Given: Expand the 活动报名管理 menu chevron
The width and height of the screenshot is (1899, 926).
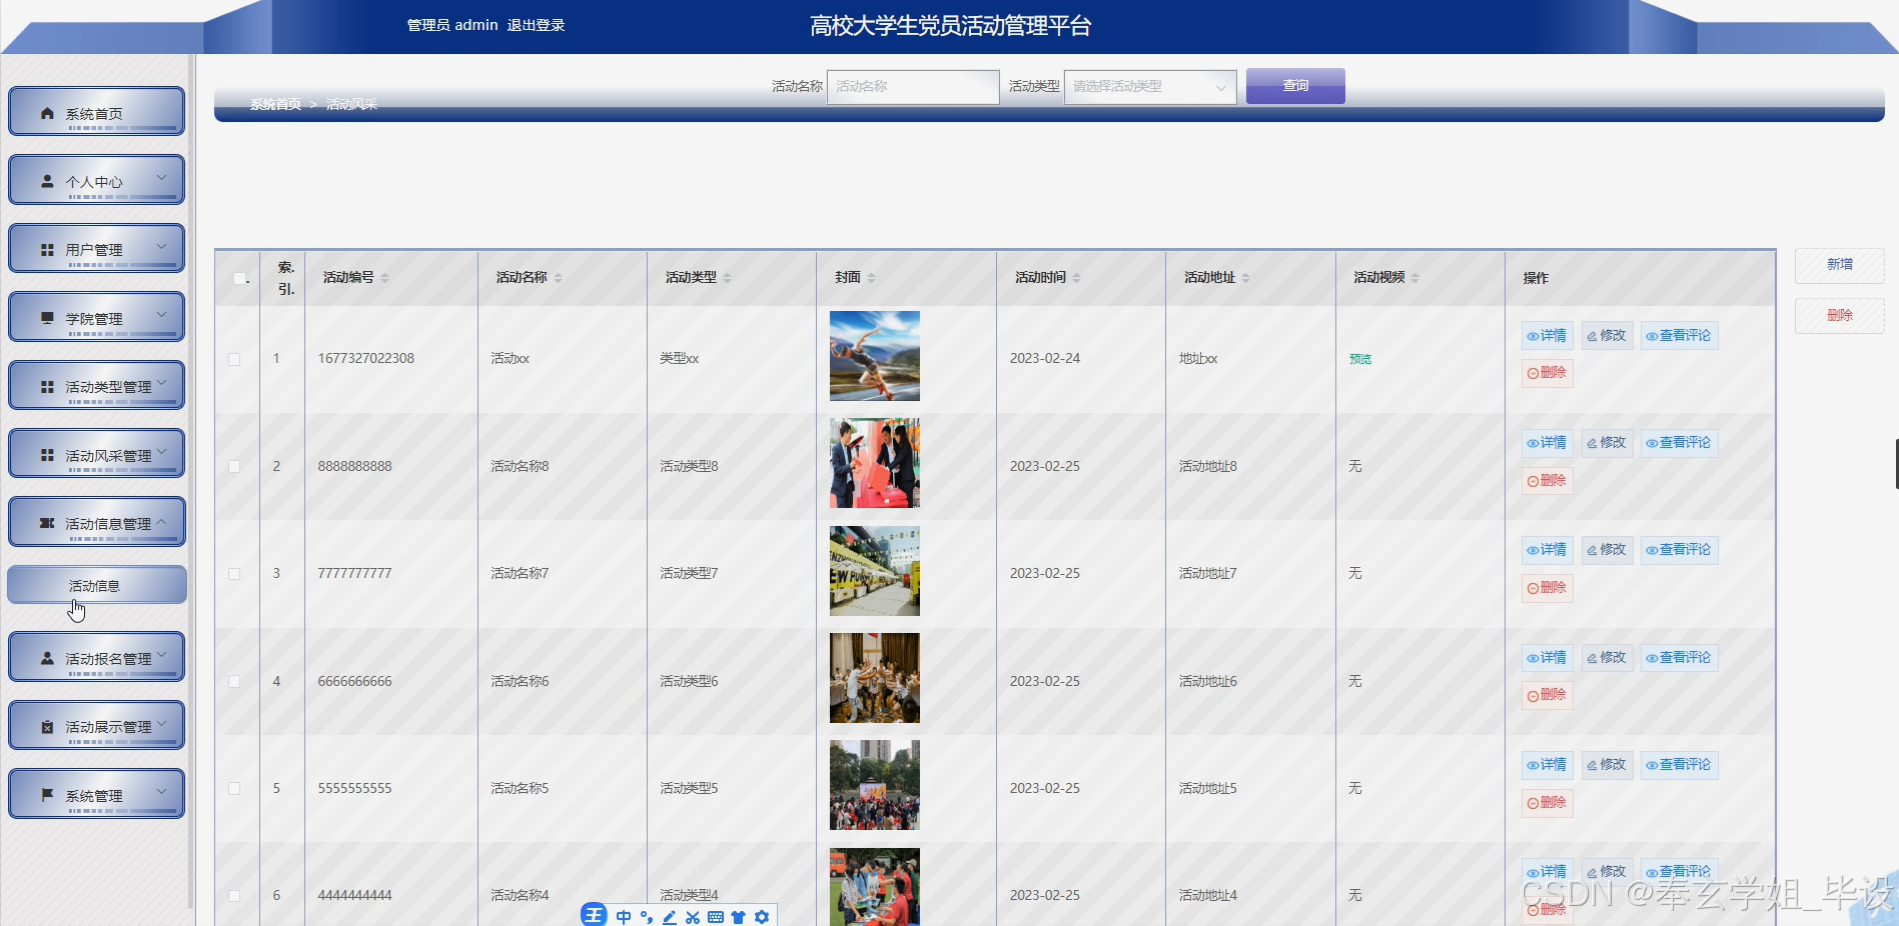Looking at the screenshot, I should tap(162, 655).
